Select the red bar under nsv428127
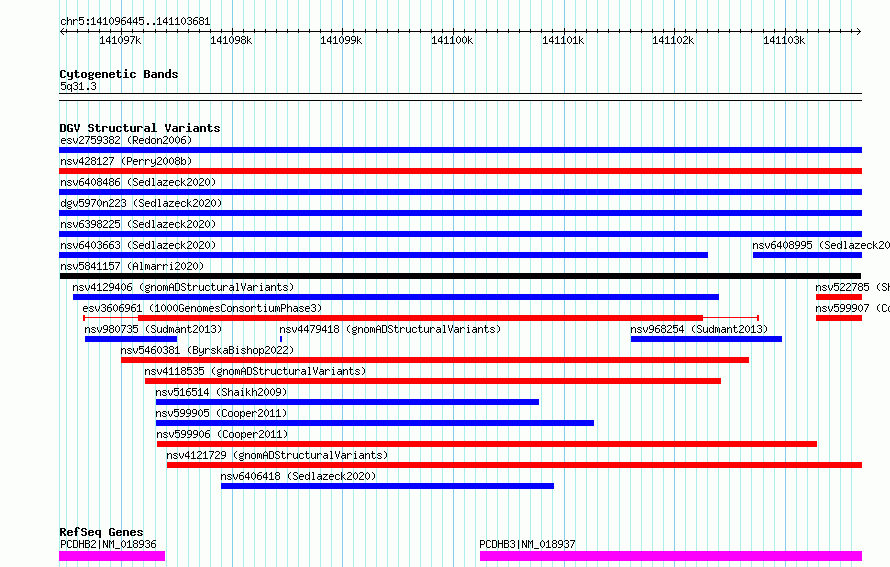The image size is (890, 567). (x=460, y=171)
